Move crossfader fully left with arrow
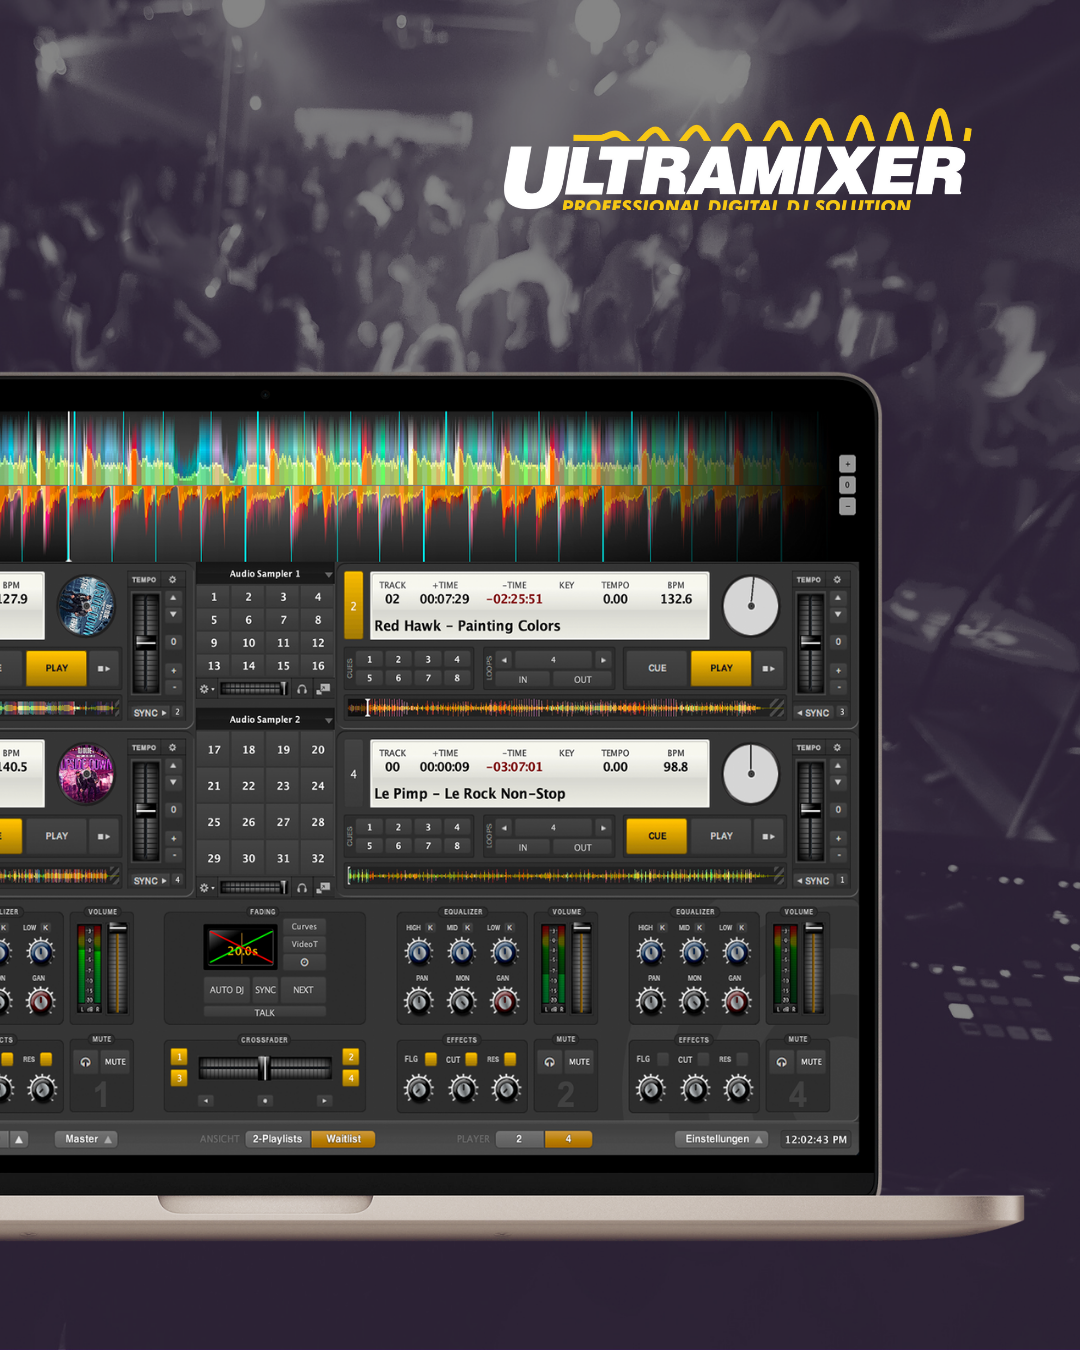This screenshot has width=1080, height=1350. 206,1101
